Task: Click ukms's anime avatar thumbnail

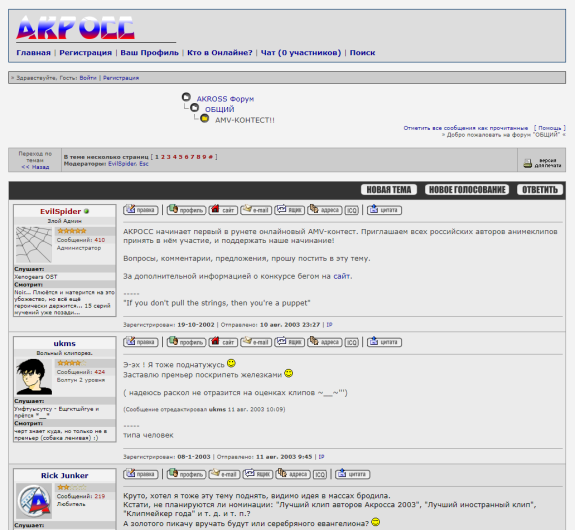Action: 34,377
